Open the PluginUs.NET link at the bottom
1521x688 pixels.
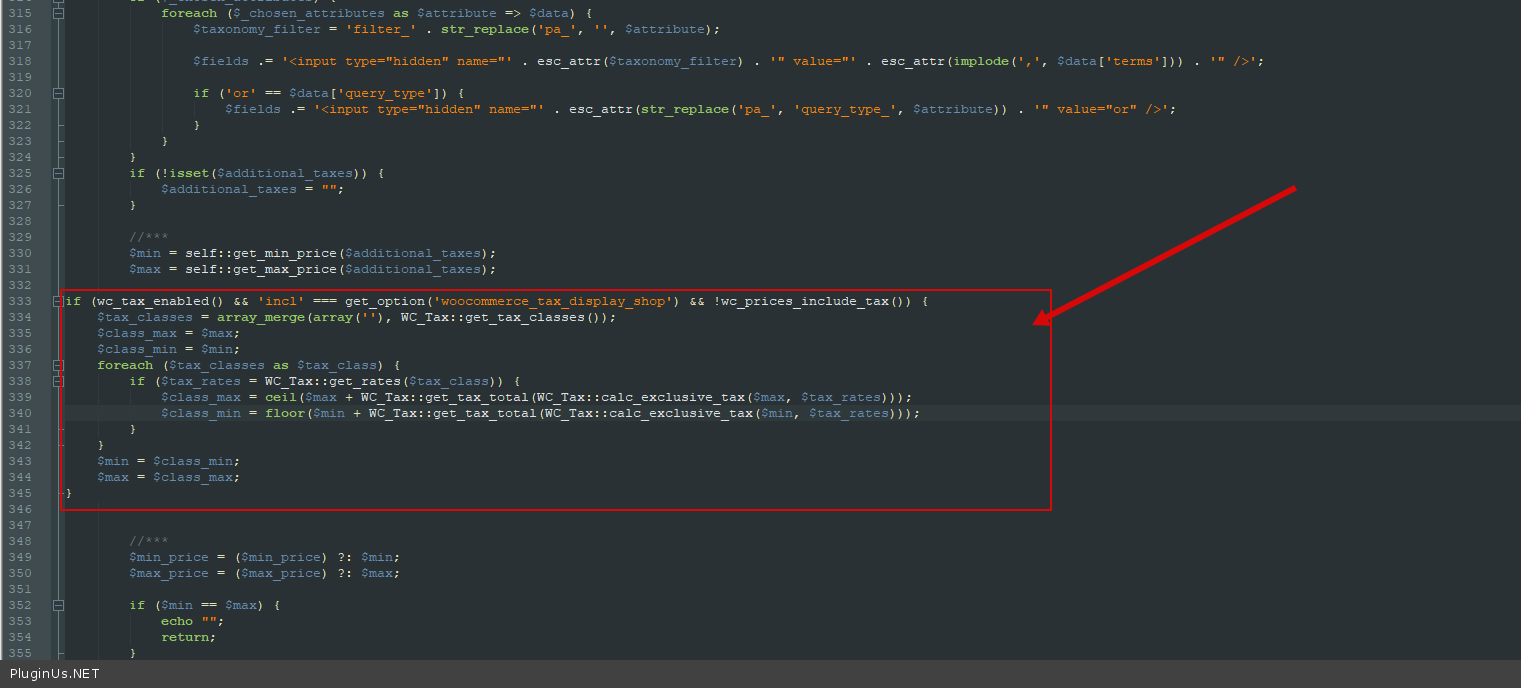click(x=55, y=674)
